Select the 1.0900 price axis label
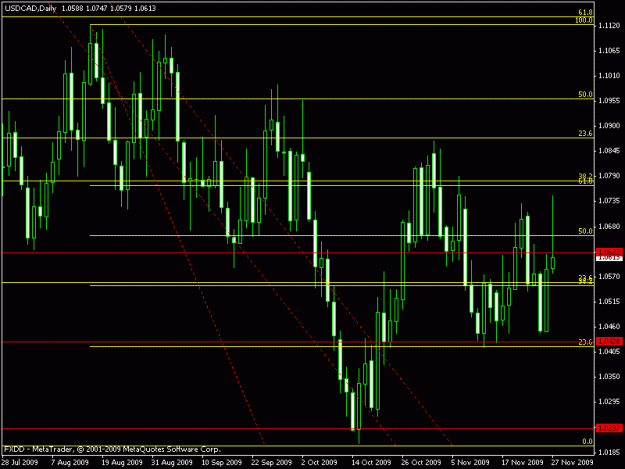Viewport: 625px width, 469px height. point(609,126)
